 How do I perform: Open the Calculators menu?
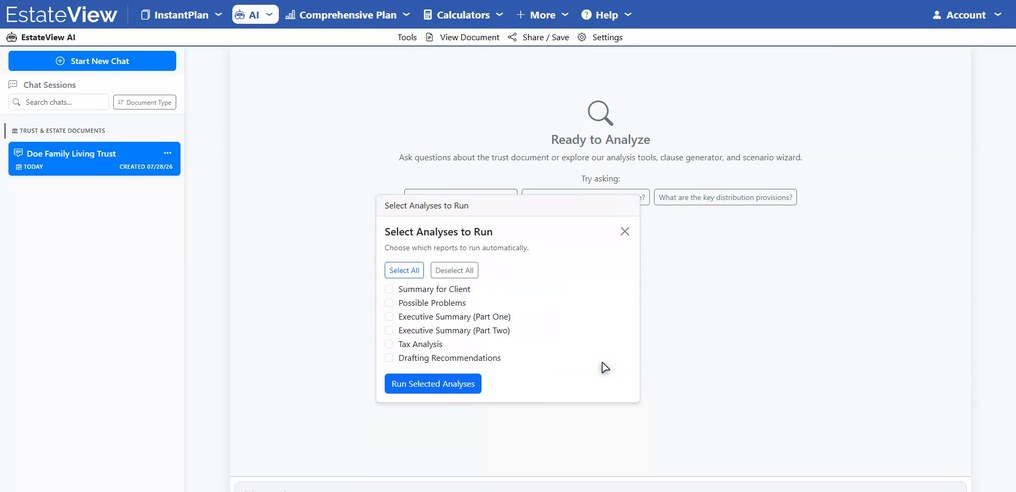pos(463,15)
